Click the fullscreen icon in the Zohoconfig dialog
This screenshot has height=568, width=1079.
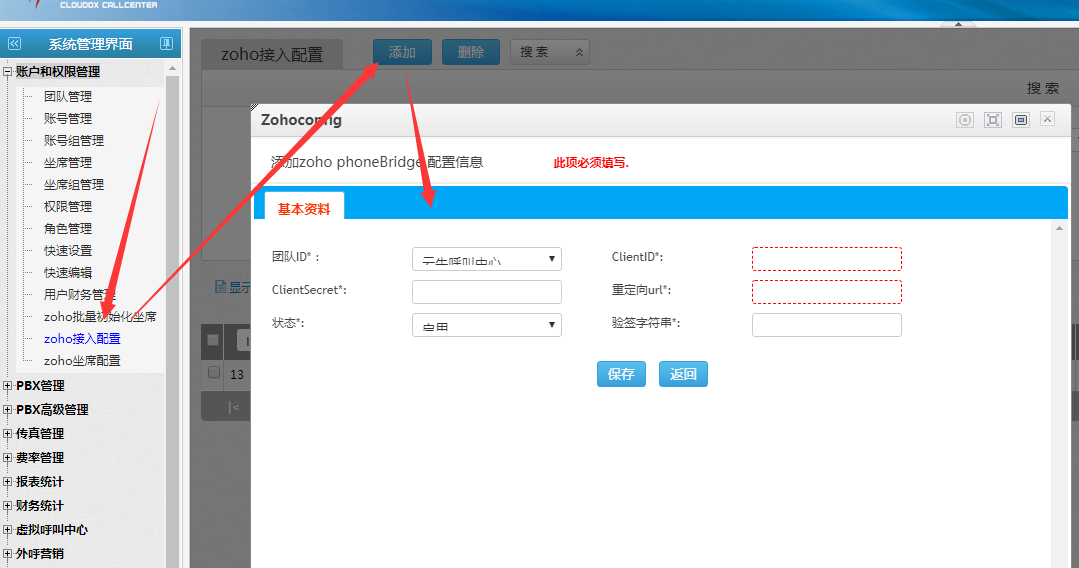coord(992,120)
